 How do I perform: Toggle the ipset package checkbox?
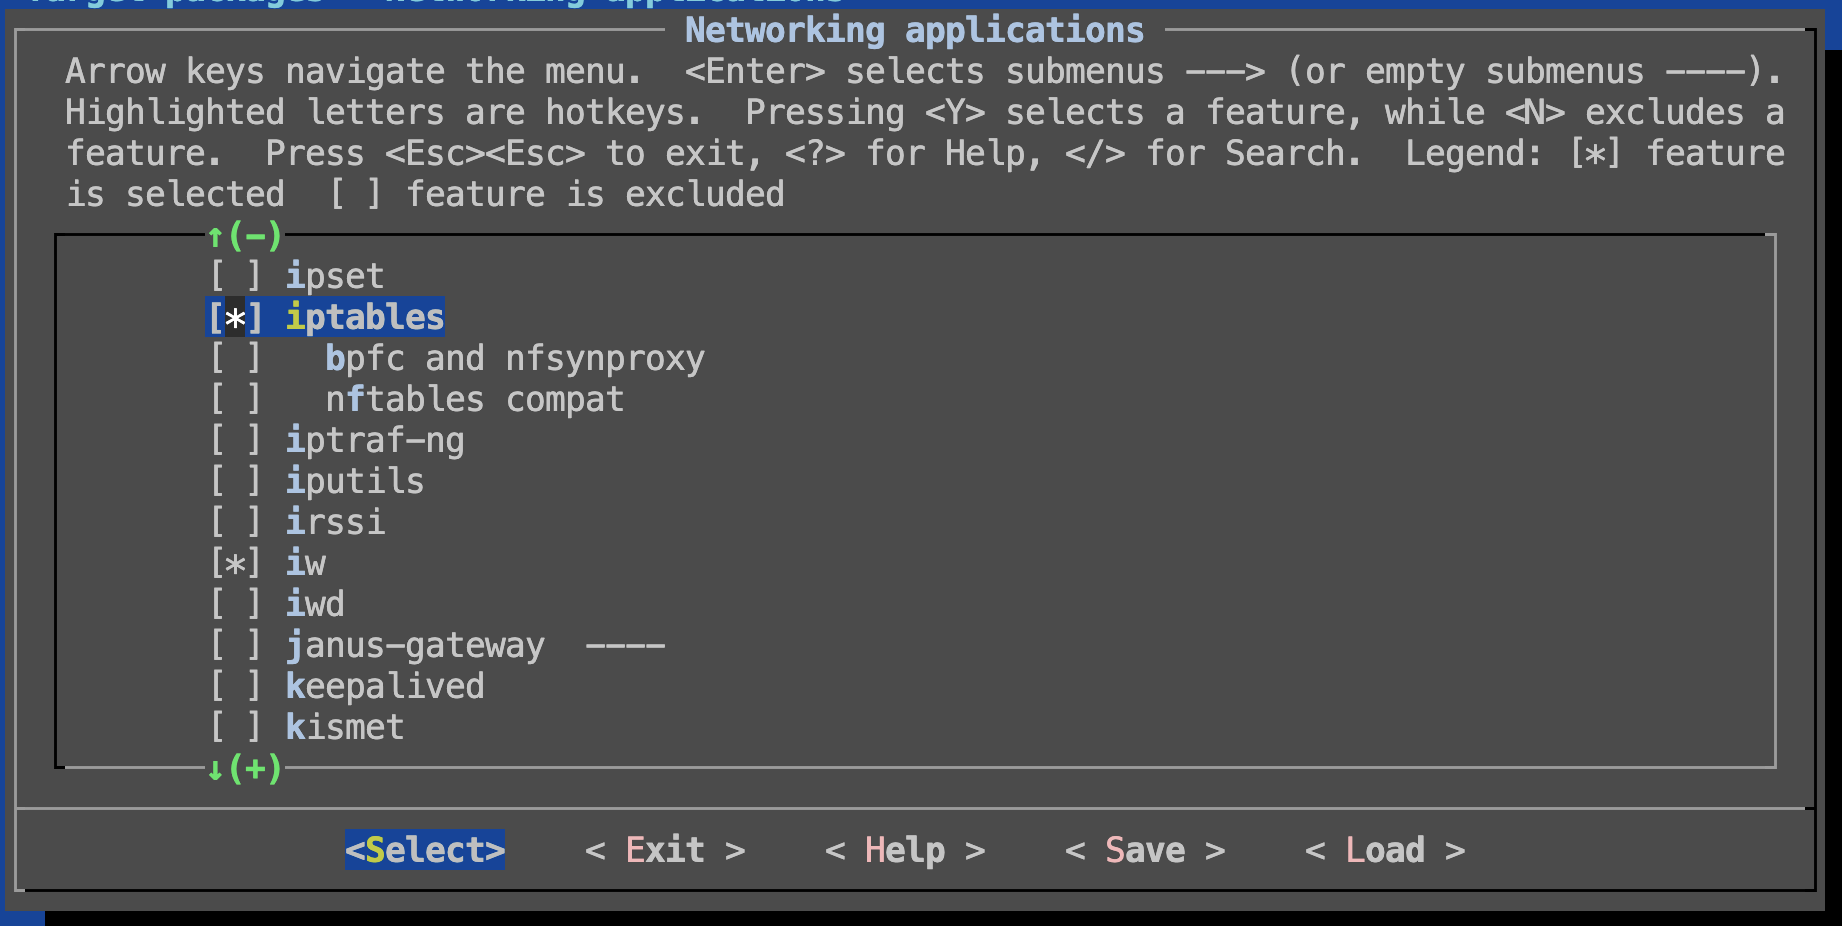pyautogui.click(x=235, y=276)
